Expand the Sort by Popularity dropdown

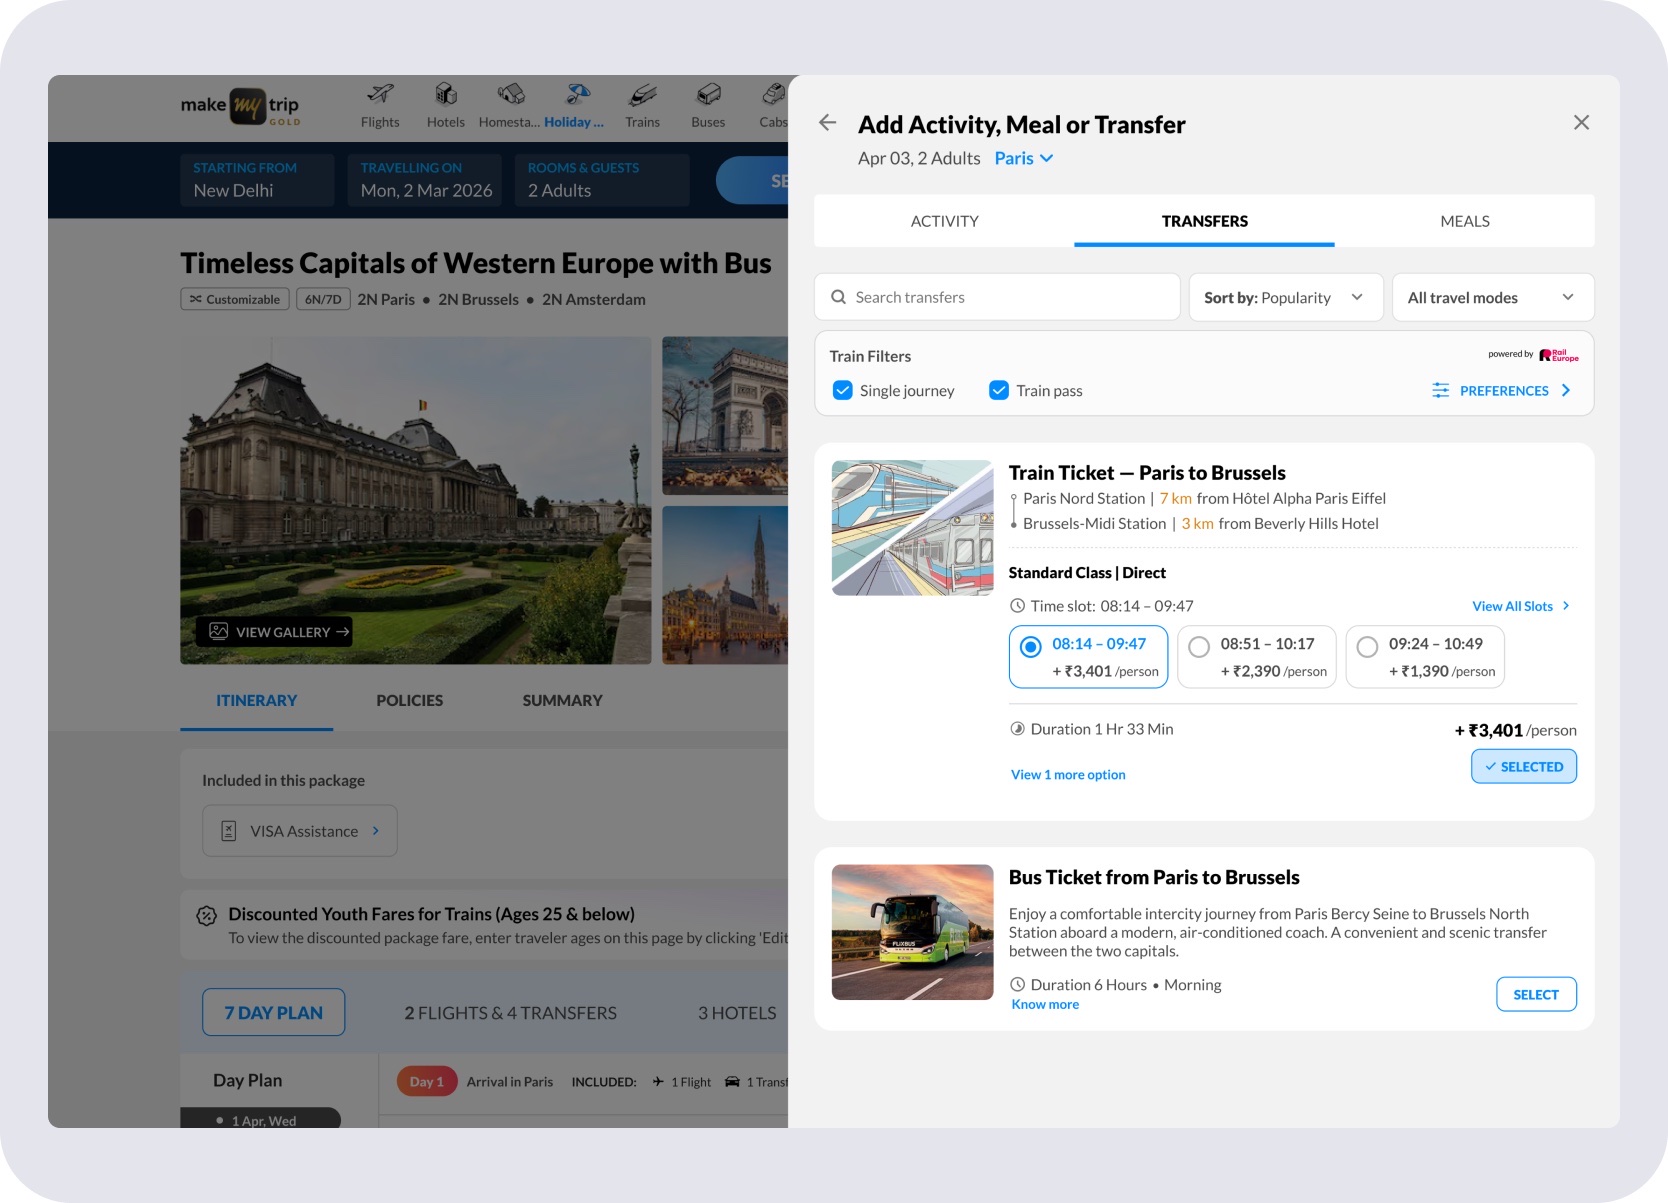tap(1285, 297)
